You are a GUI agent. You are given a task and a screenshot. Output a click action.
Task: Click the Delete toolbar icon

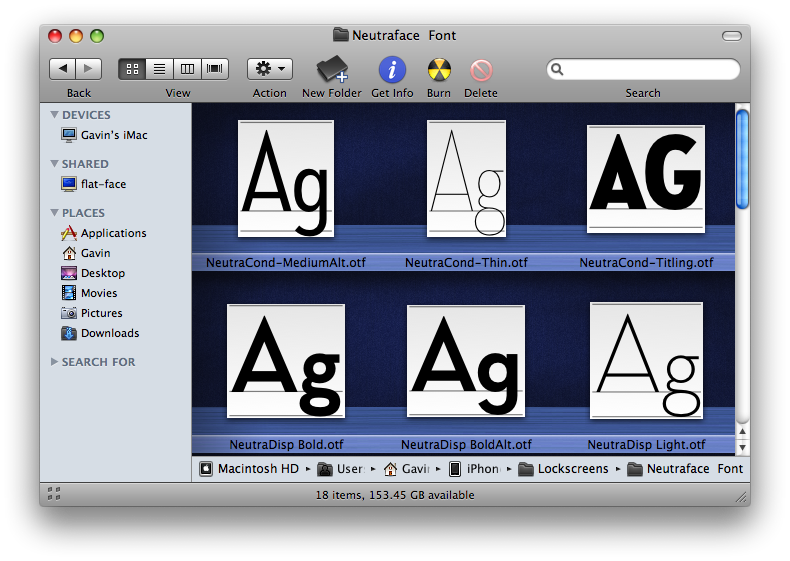click(481, 70)
